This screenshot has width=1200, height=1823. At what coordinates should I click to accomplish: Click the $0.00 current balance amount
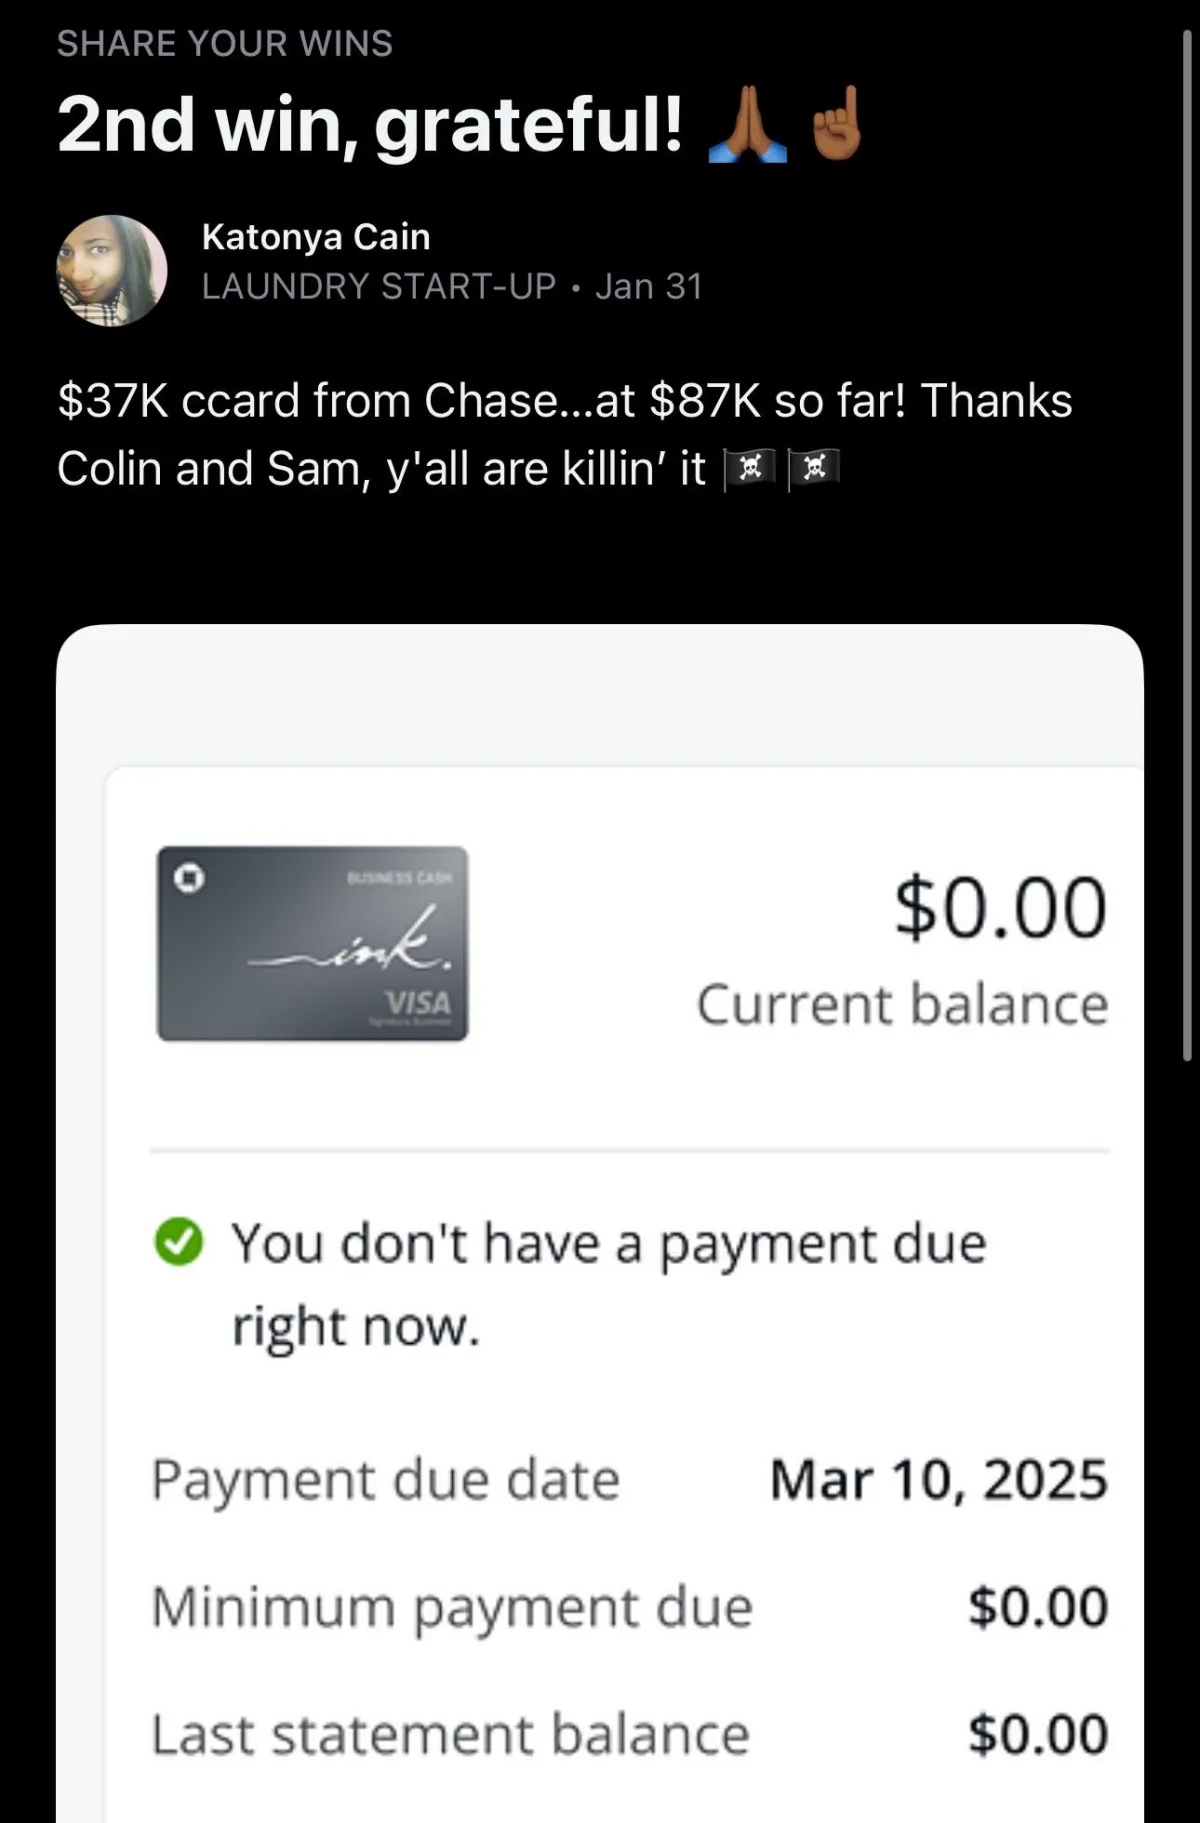1000,908
